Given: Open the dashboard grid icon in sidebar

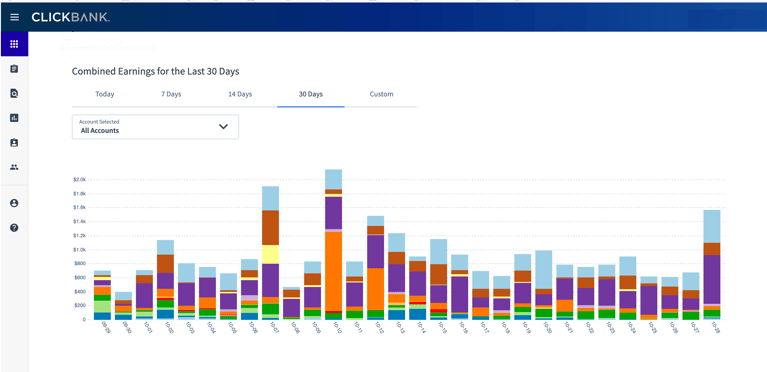Looking at the screenshot, I should (14, 45).
